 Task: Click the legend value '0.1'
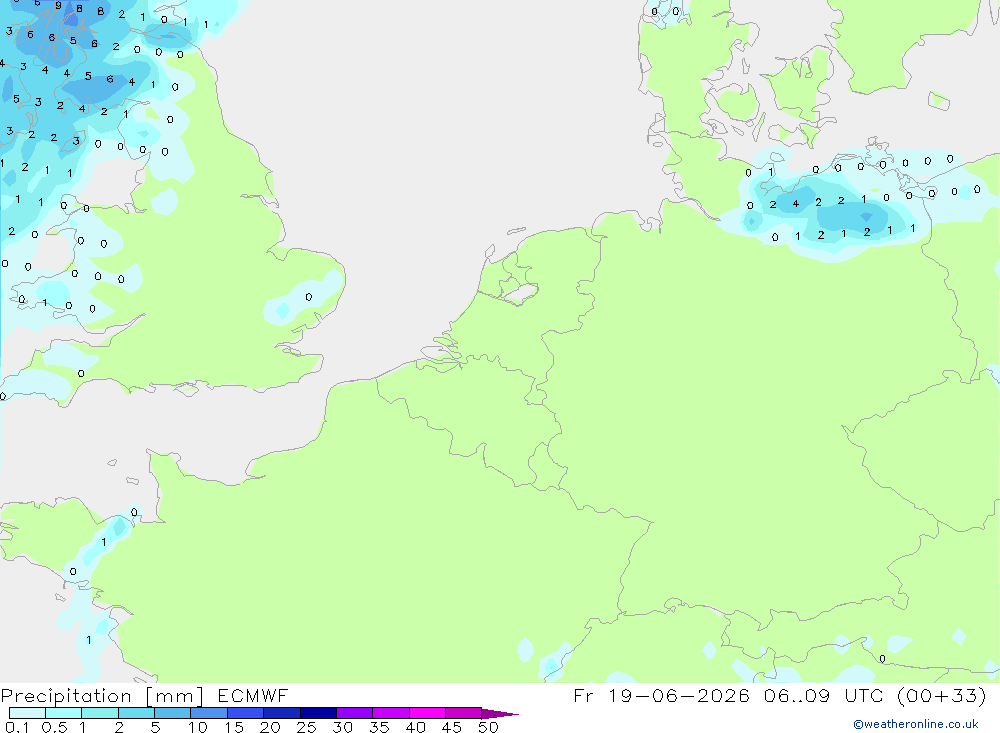tap(17, 727)
